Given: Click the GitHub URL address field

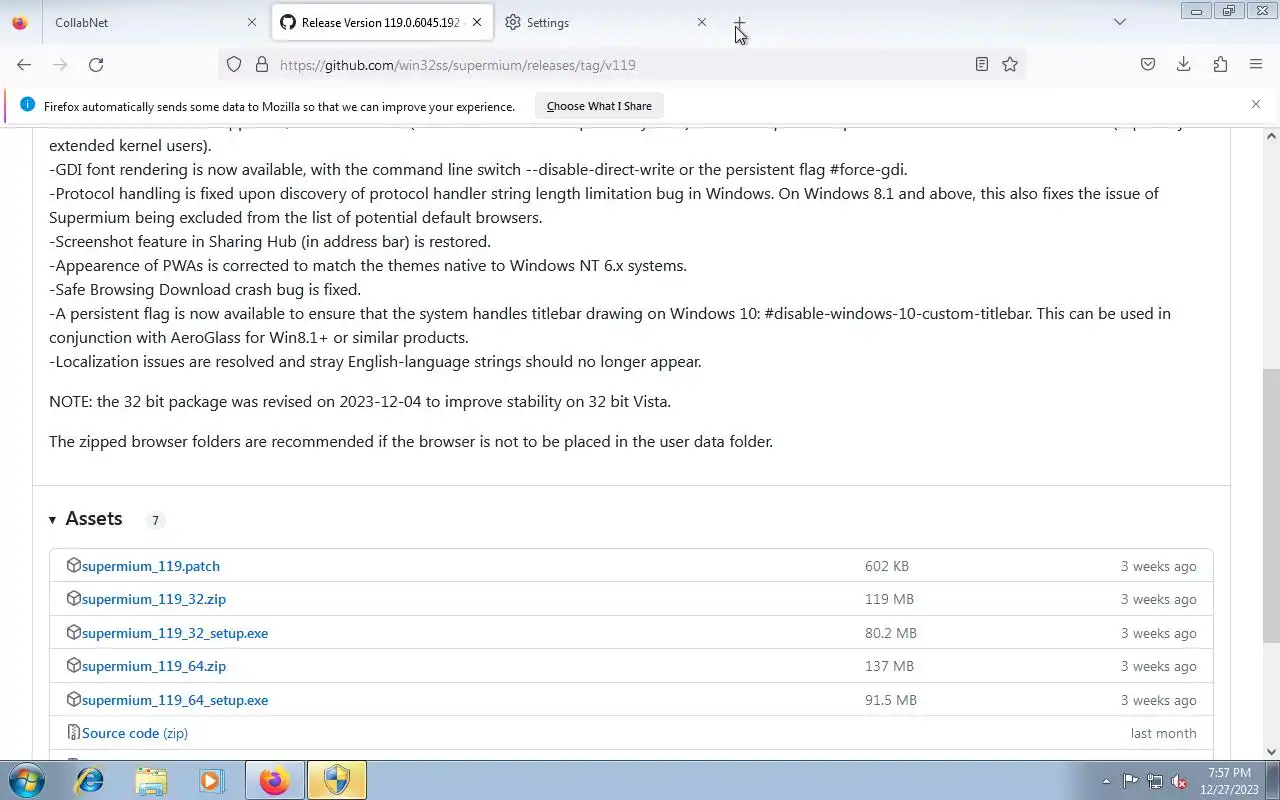Looking at the screenshot, I should click(x=620, y=65).
